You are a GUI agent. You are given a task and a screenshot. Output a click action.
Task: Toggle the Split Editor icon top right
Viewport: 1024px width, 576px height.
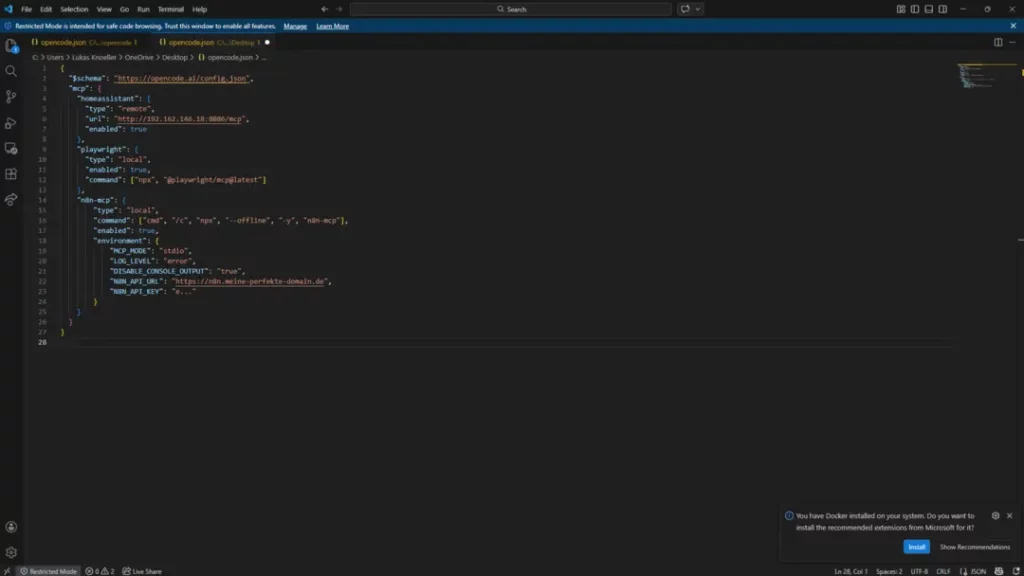point(997,43)
